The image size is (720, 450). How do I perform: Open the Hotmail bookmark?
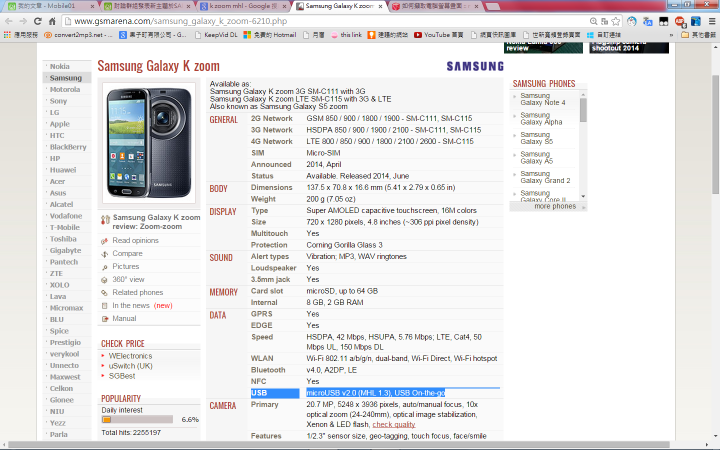270,35
